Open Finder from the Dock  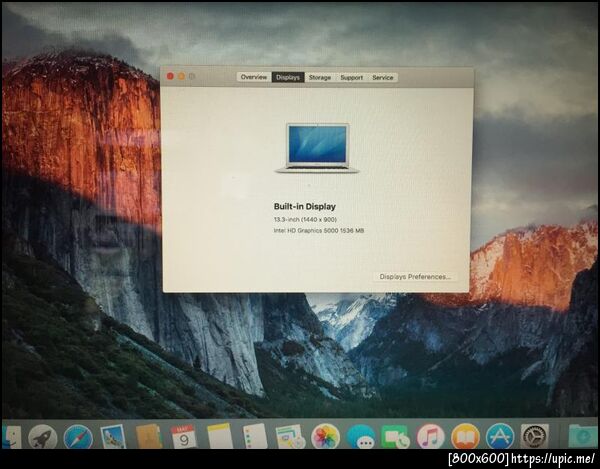click(x=11, y=437)
